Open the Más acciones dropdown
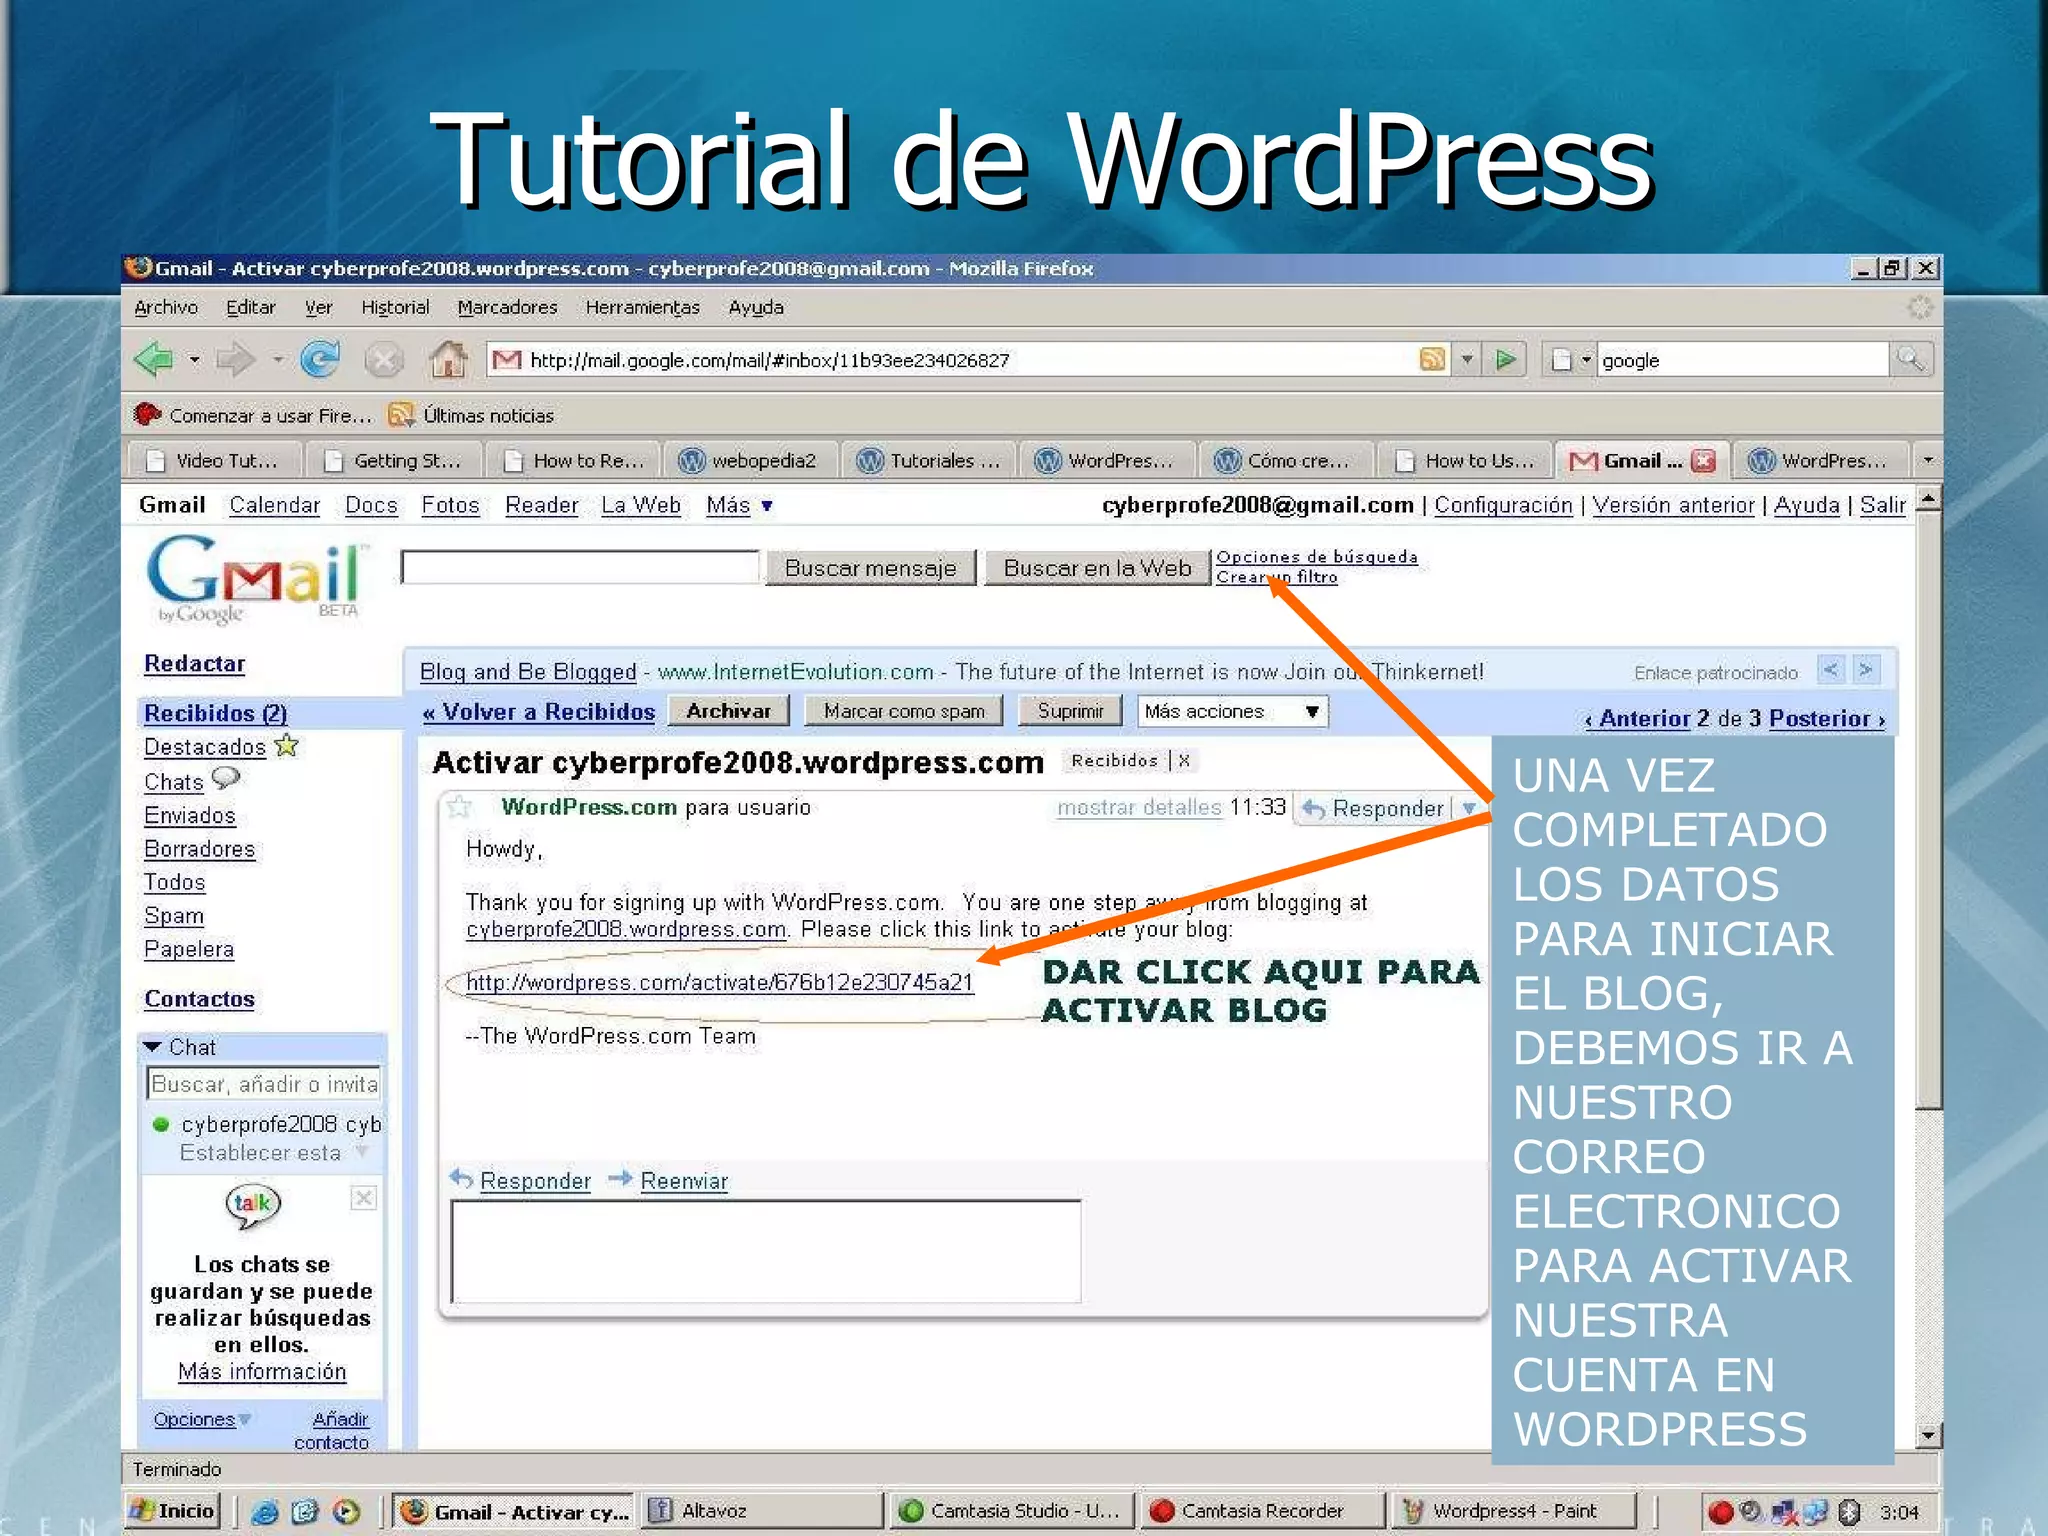 (x=1232, y=712)
